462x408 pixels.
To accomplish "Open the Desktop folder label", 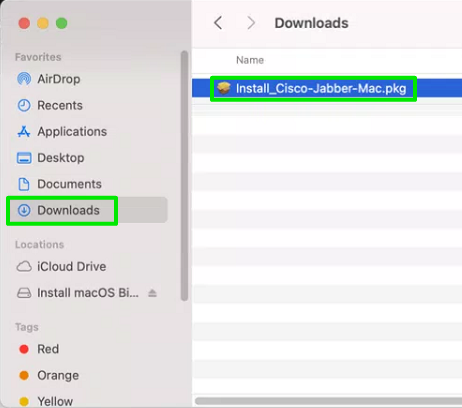I will tap(61, 158).
